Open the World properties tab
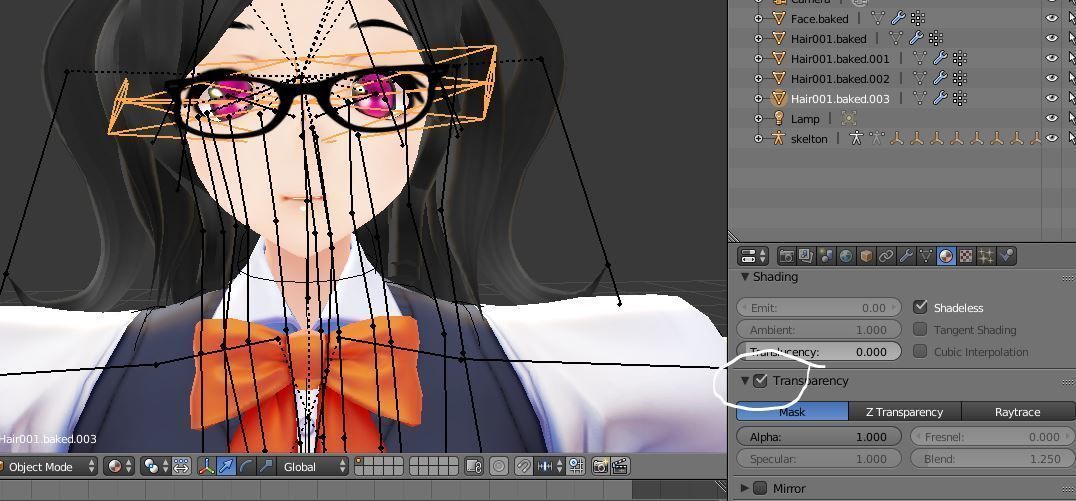Viewport: 1076px width, 501px height. tap(846, 256)
